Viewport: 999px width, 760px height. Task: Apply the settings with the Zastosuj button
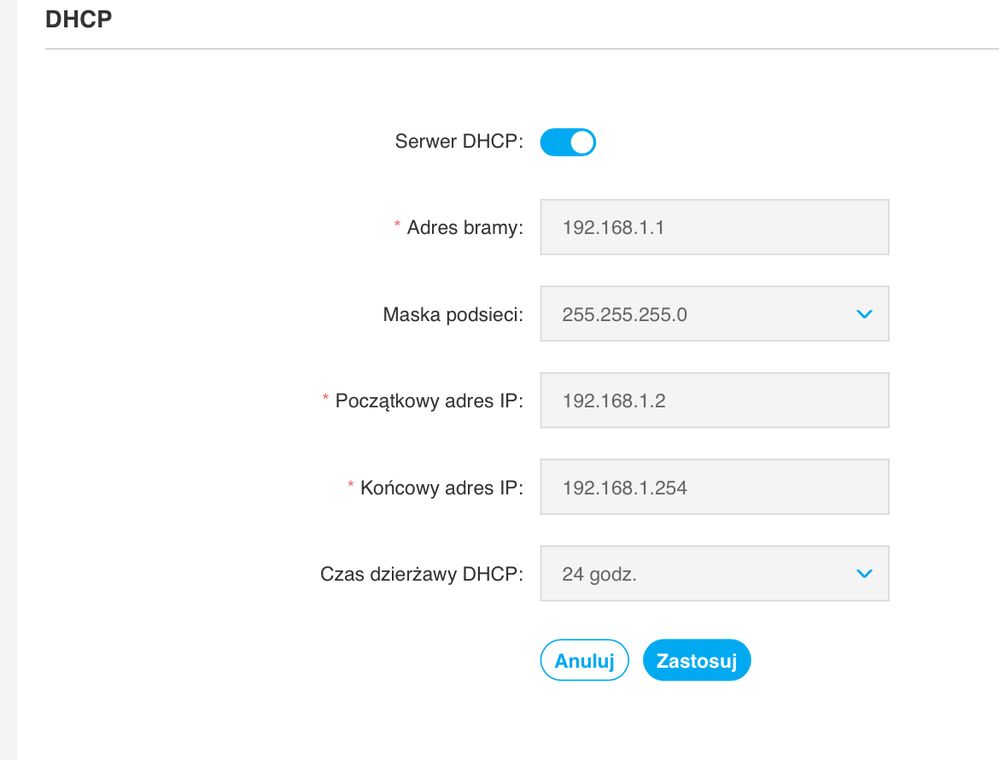click(696, 660)
